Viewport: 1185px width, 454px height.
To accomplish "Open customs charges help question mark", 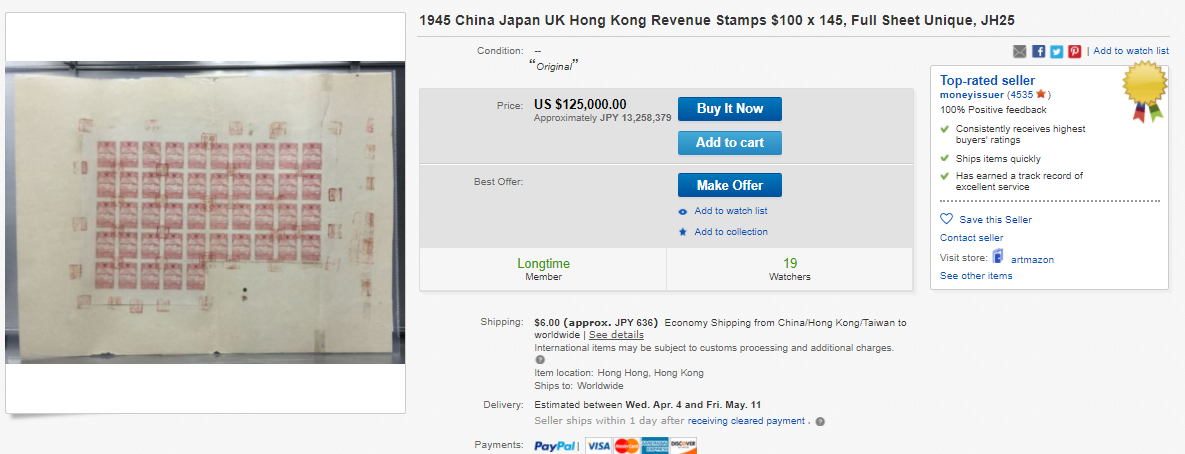I will click(x=540, y=360).
